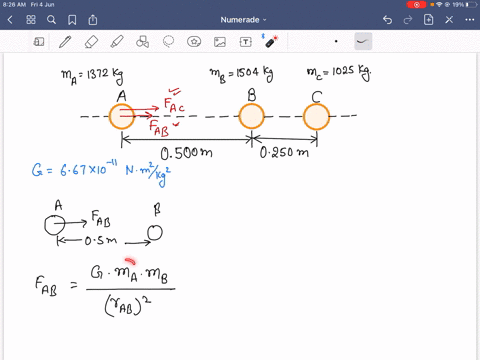Select the Highlighter tool
The image size is (480, 360).
pos(117,42)
